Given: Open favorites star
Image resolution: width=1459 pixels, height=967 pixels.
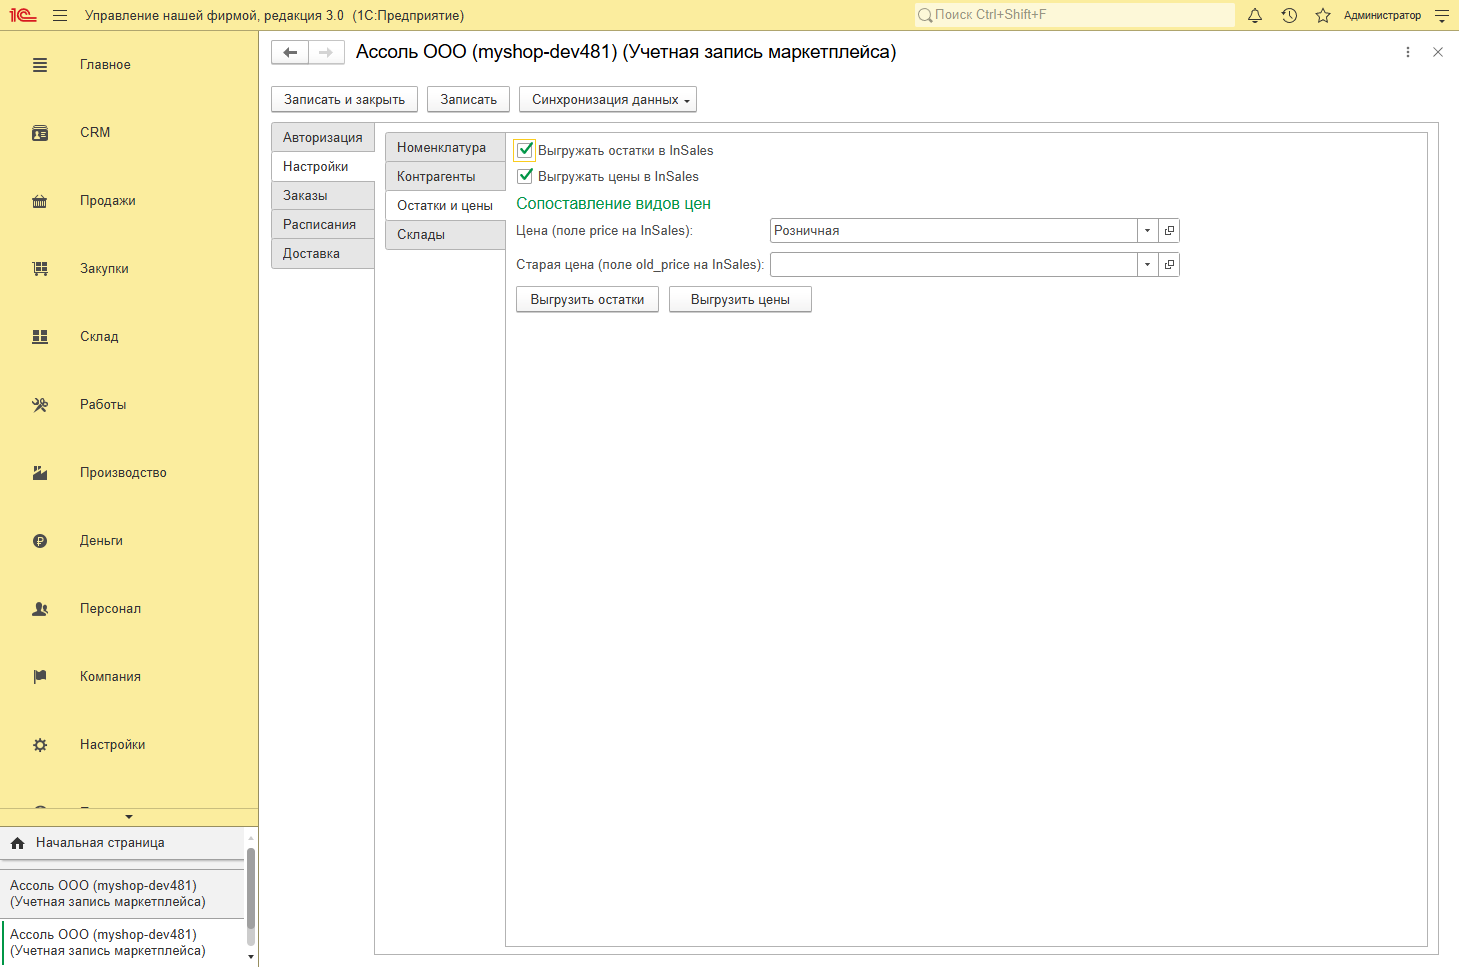Looking at the screenshot, I should pos(1323,15).
